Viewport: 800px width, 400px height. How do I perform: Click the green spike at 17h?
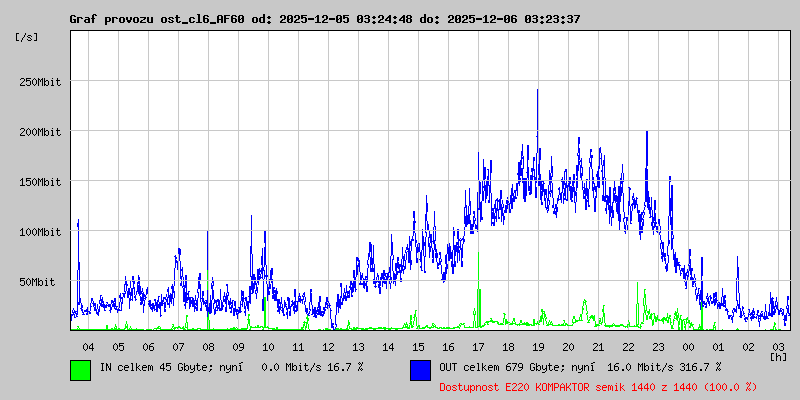(479, 290)
